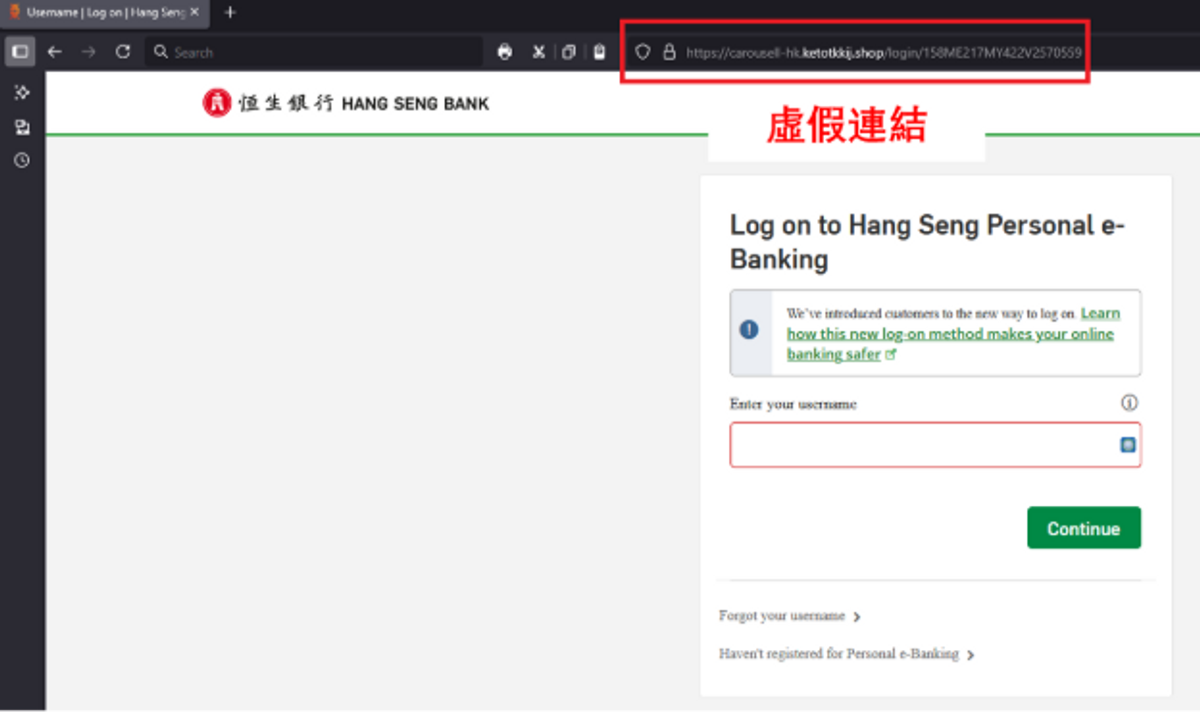Click the blue info exclamation icon
The image size is (1200, 712).
(x=749, y=330)
